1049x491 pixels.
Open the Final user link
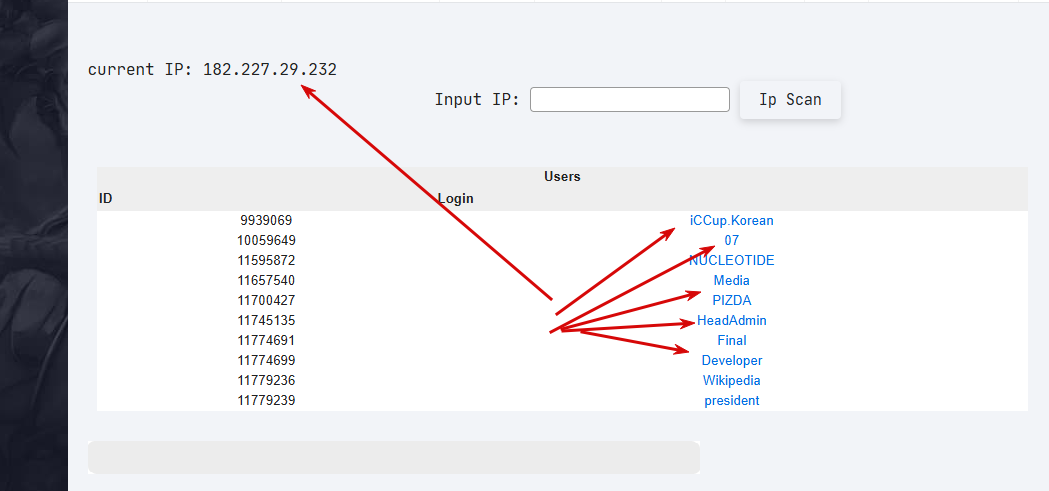click(x=731, y=340)
